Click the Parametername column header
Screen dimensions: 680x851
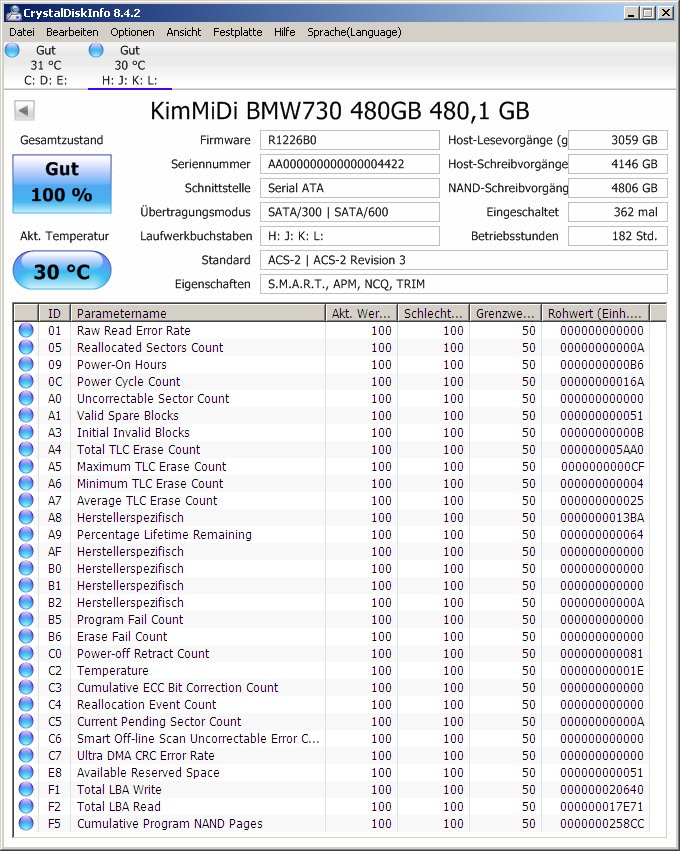198,313
